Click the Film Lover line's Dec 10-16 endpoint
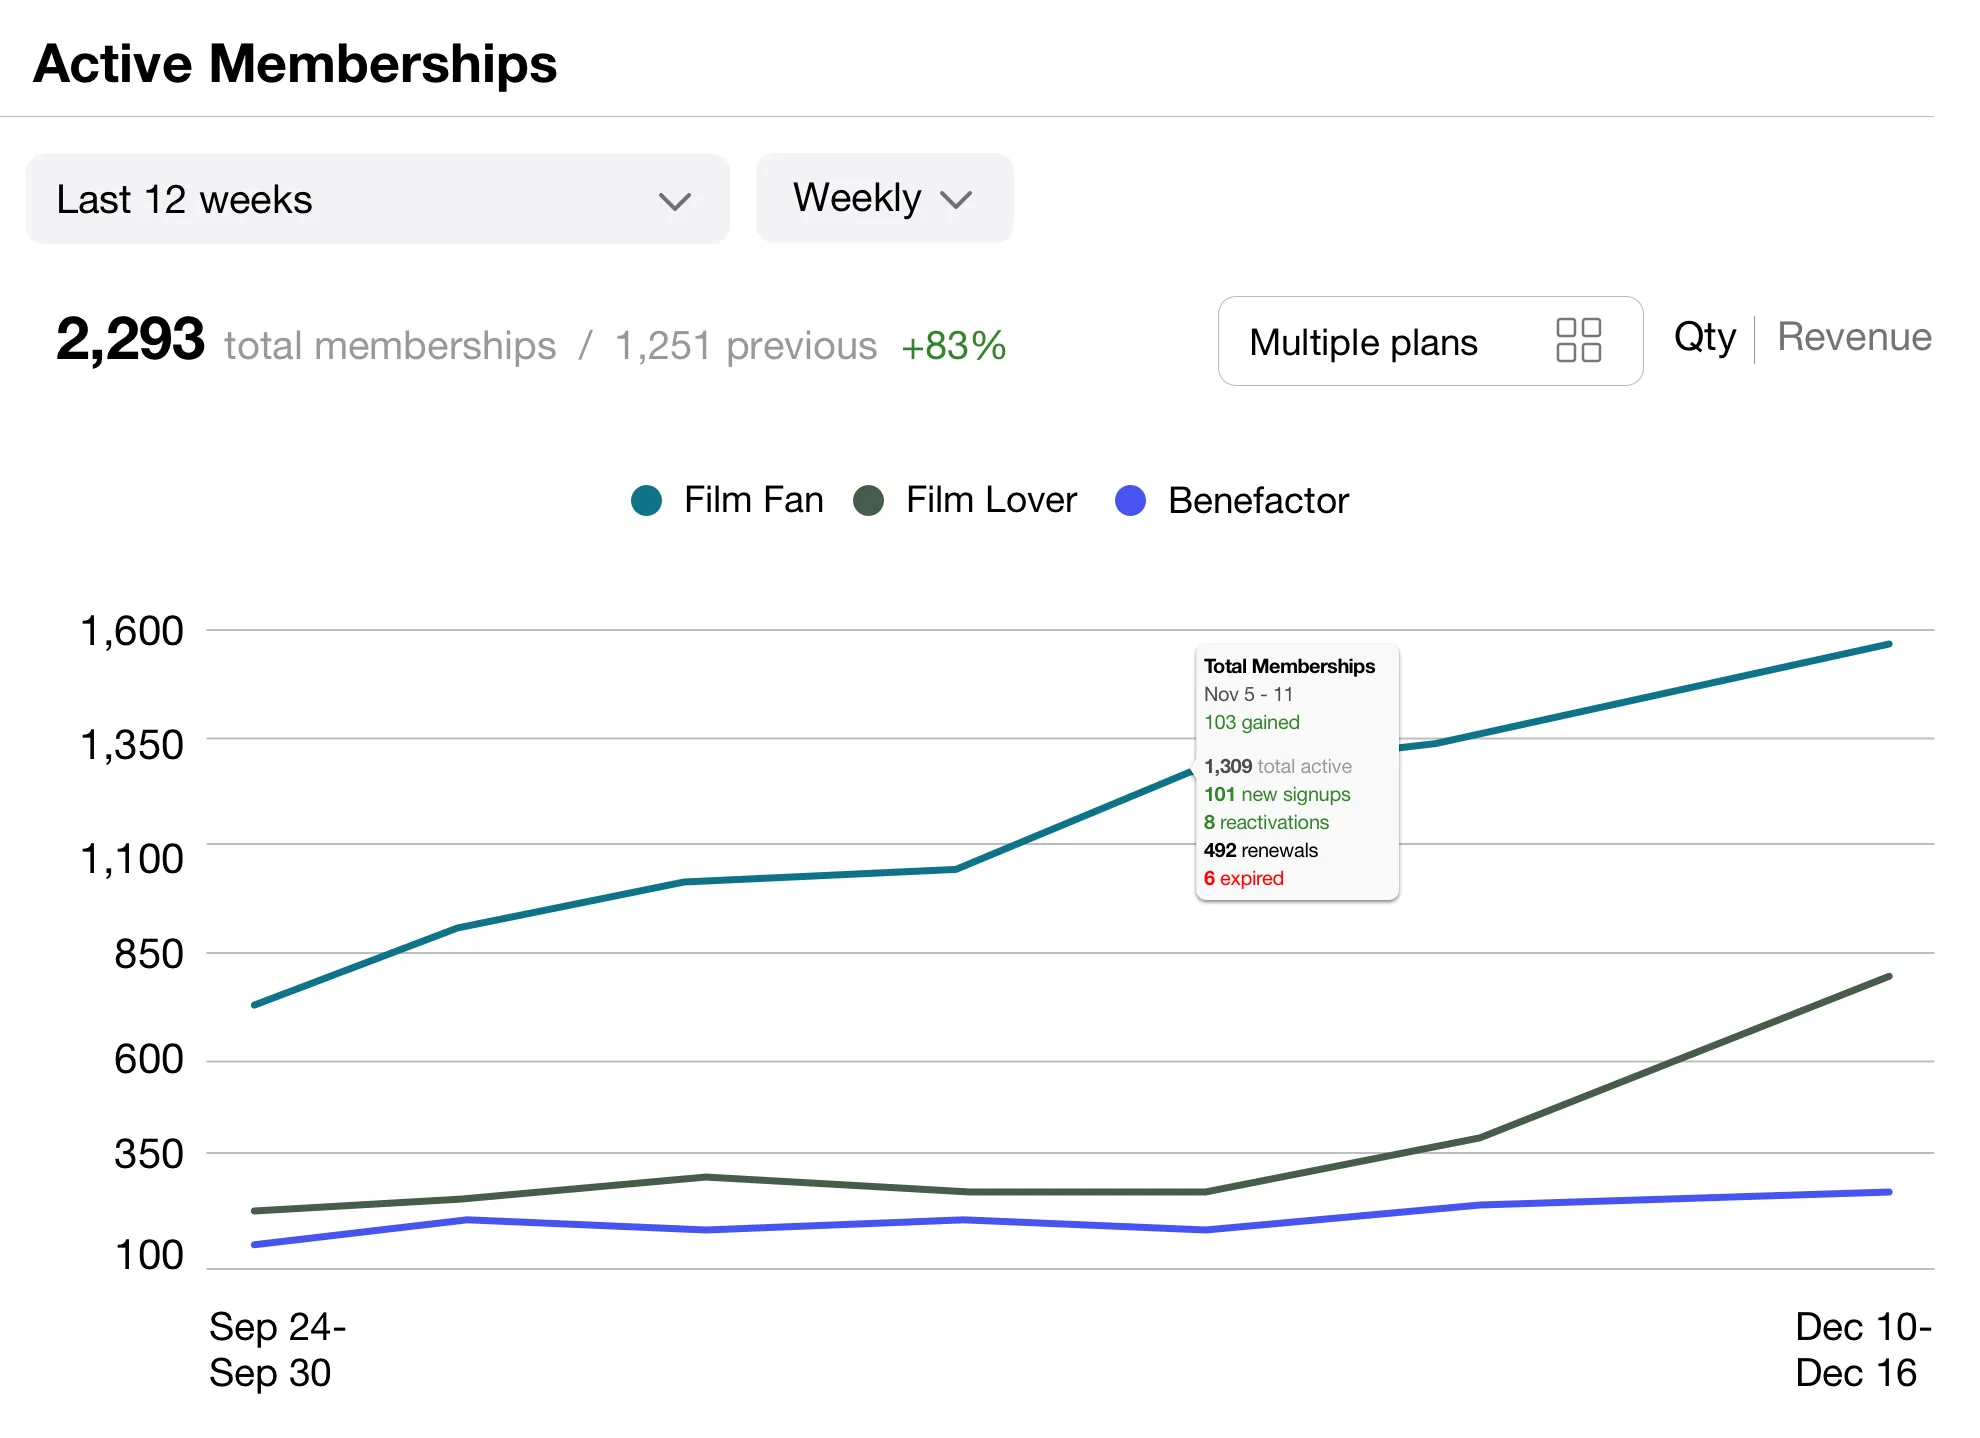The width and height of the screenshot is (1980, 1438). [1888, 976]
